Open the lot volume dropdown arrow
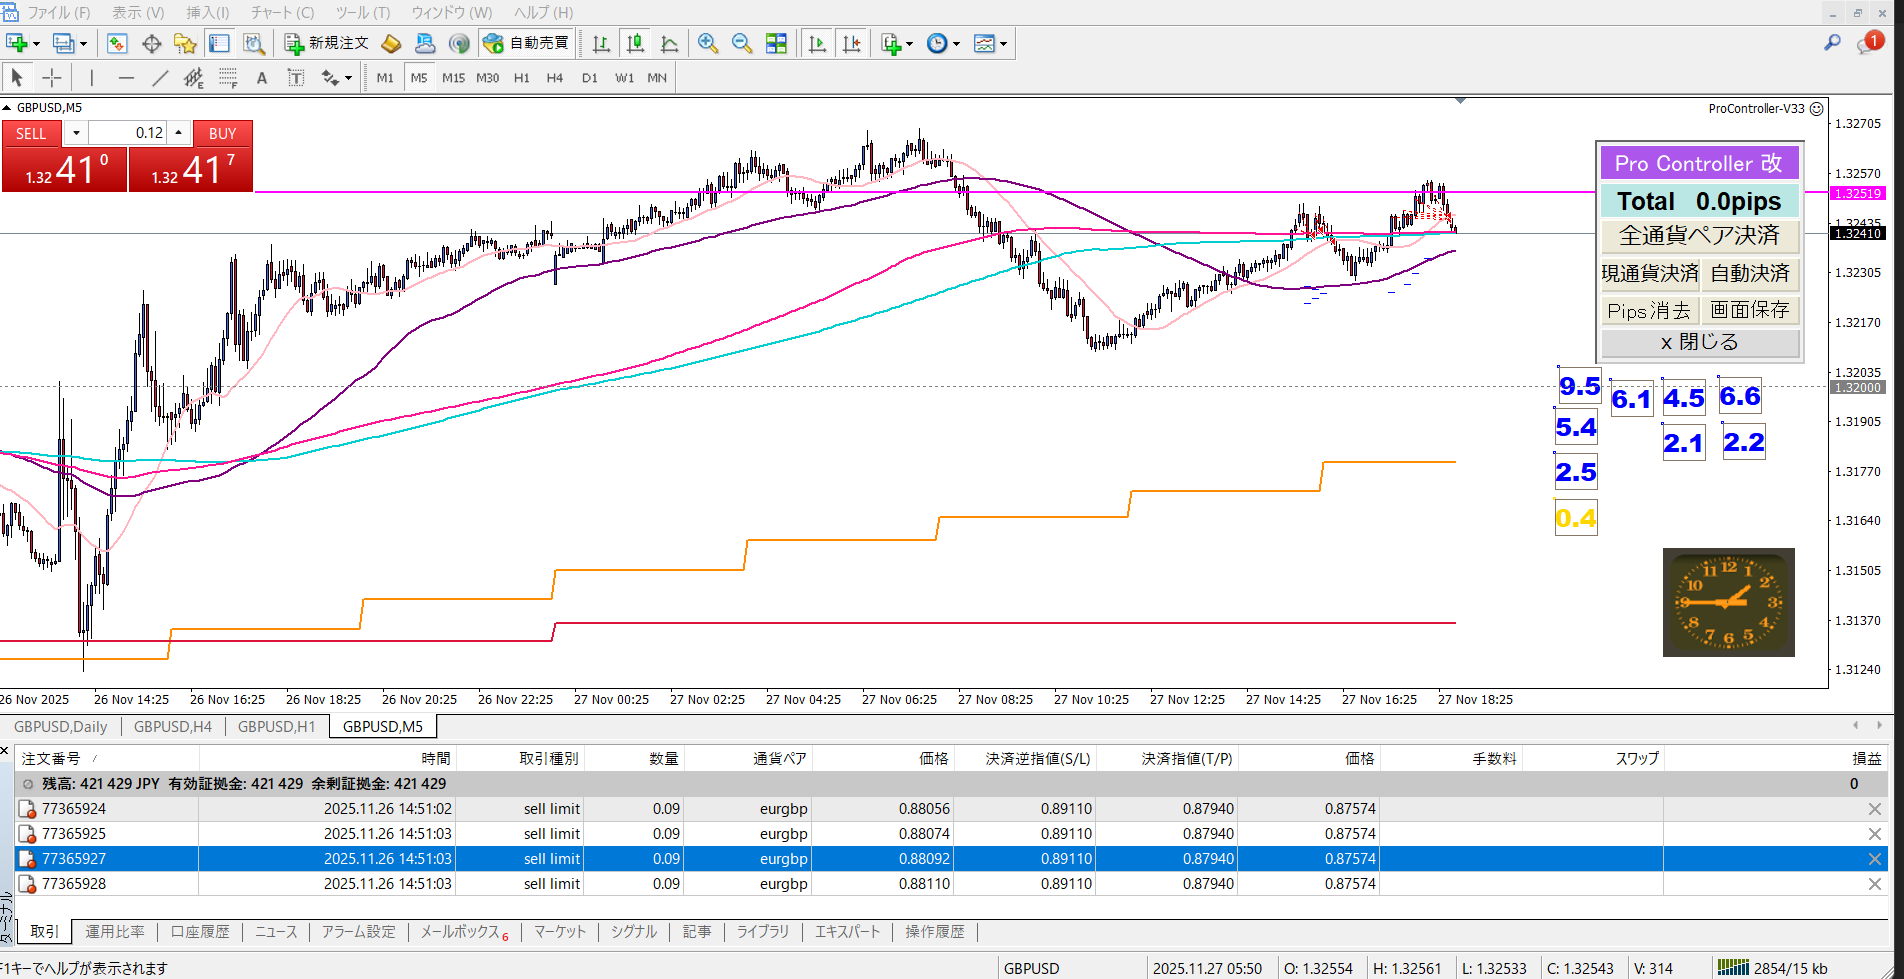 [x=76, y=133]
